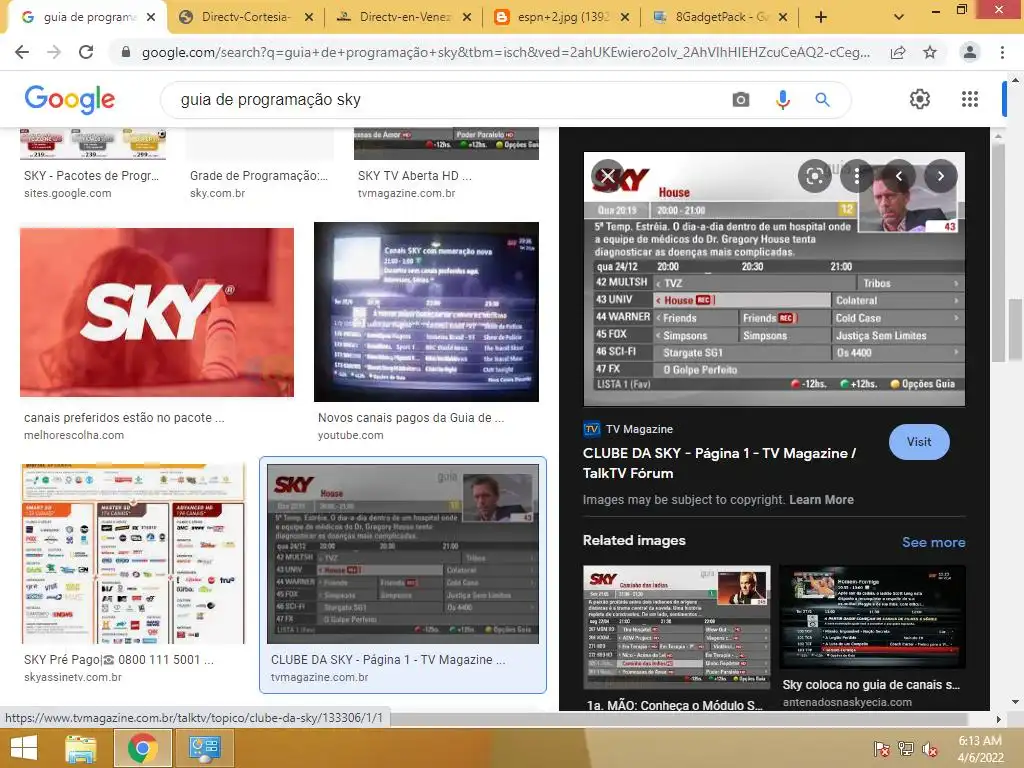
Task: Click the network tray icon
Action: coord(906,748)
